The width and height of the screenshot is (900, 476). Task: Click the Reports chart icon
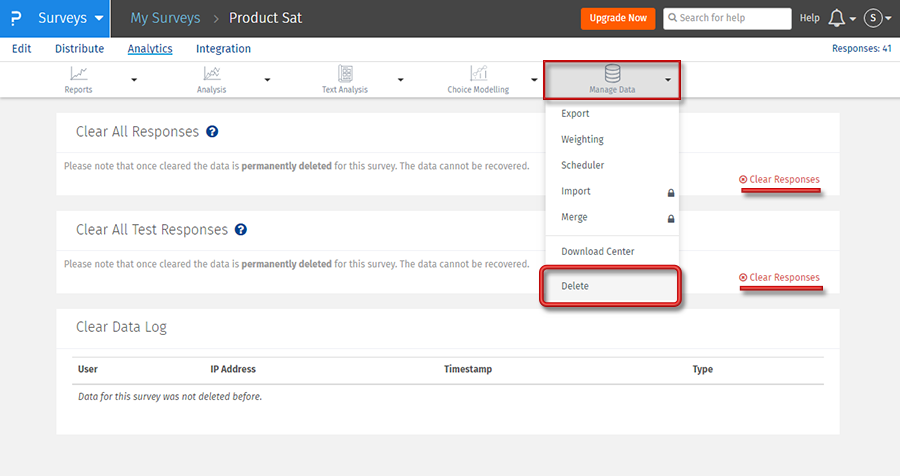[x=78, y=73]
